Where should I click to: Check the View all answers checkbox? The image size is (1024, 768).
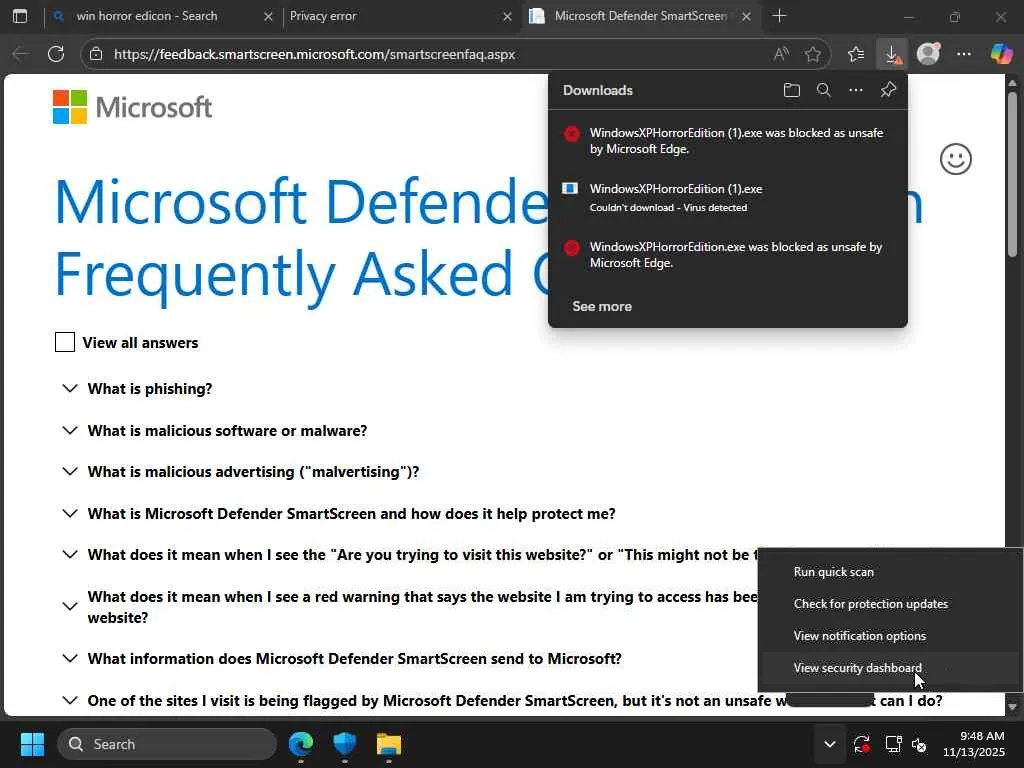click(65, 342)
